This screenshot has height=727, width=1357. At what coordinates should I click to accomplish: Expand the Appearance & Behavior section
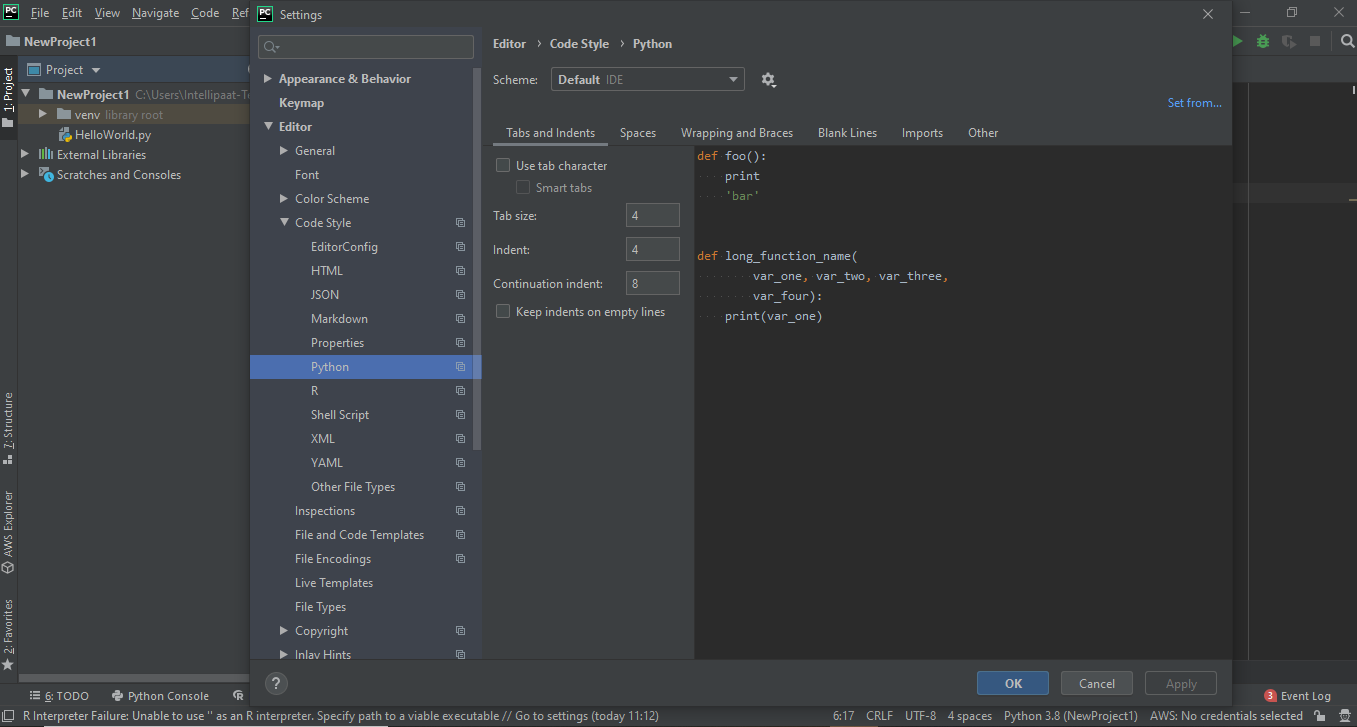tap(267, 78)
